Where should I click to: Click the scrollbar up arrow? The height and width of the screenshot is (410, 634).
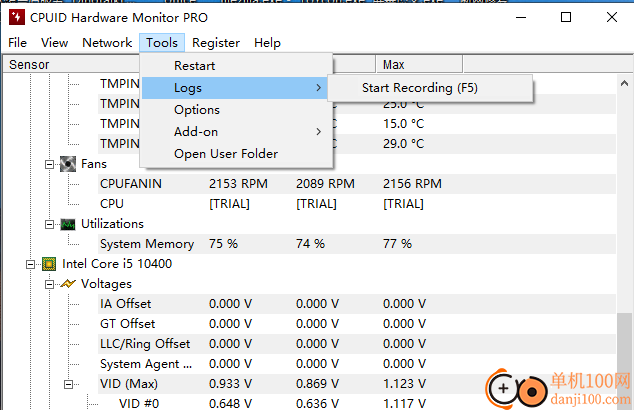[624, 83]
